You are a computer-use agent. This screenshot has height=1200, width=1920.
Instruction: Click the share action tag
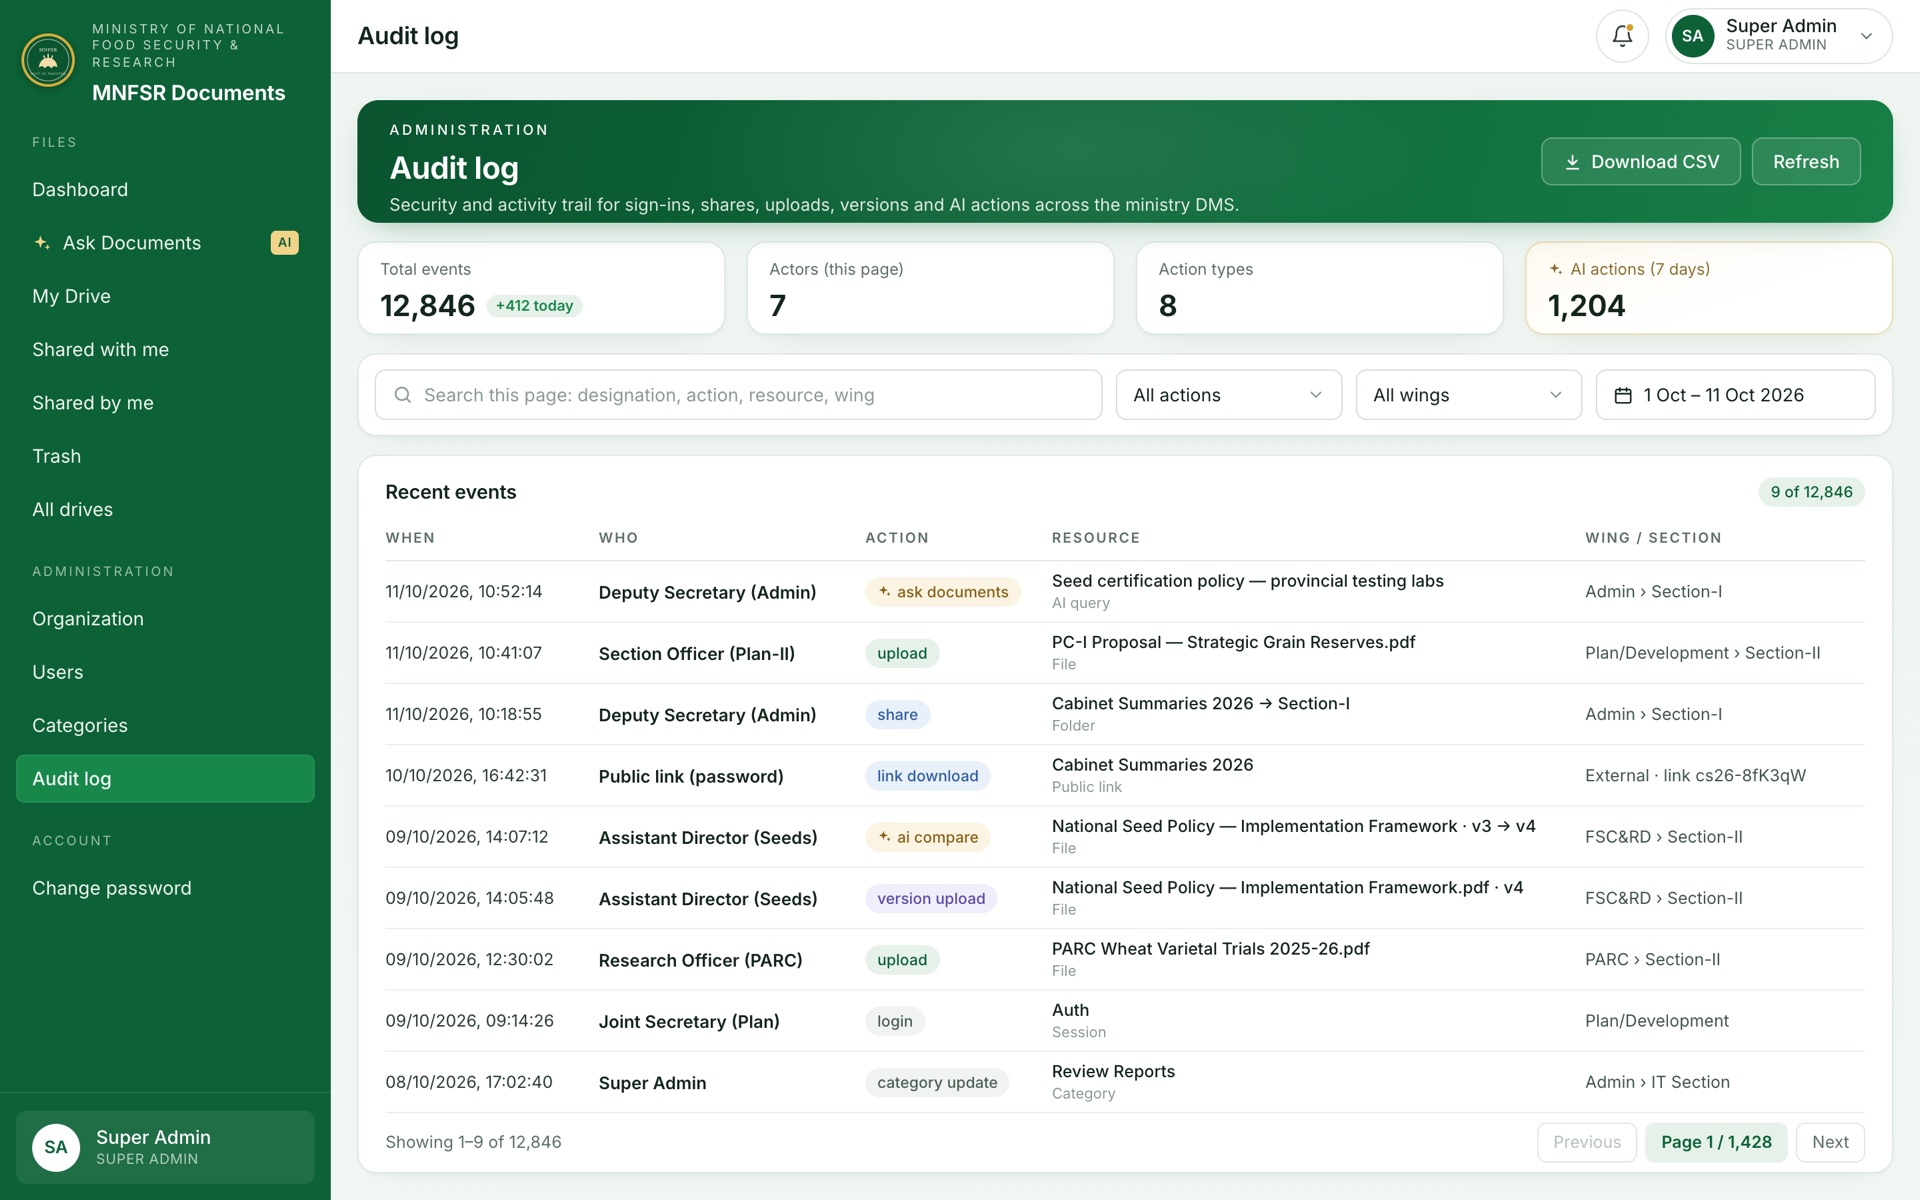coord(897,715)
